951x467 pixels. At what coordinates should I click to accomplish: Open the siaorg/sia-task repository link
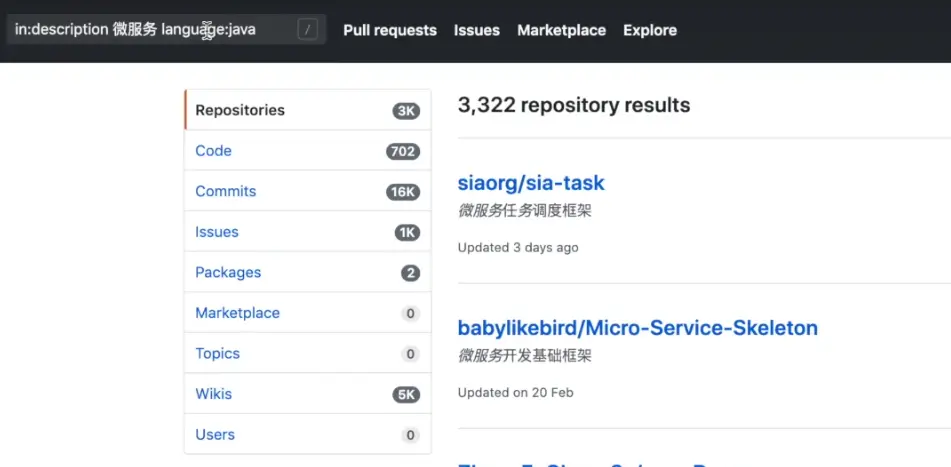531,183
